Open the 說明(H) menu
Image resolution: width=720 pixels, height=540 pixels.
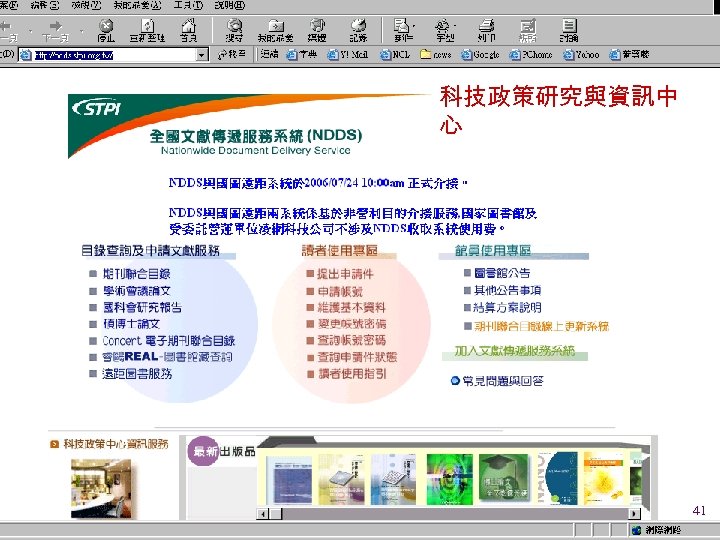(x=230, y=6)
